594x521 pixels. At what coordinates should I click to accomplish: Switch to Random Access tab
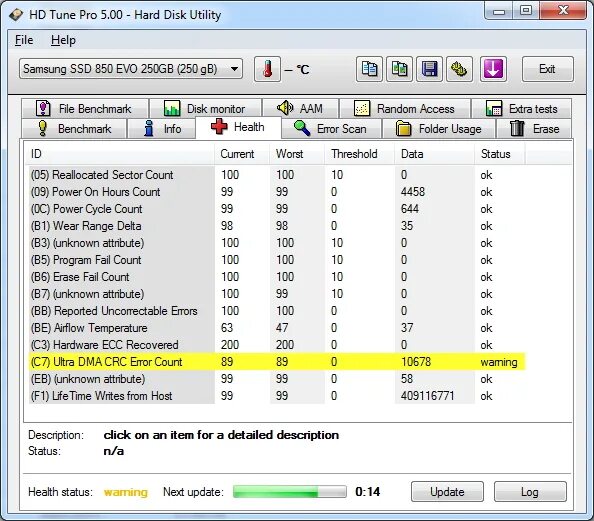(405, 108)
